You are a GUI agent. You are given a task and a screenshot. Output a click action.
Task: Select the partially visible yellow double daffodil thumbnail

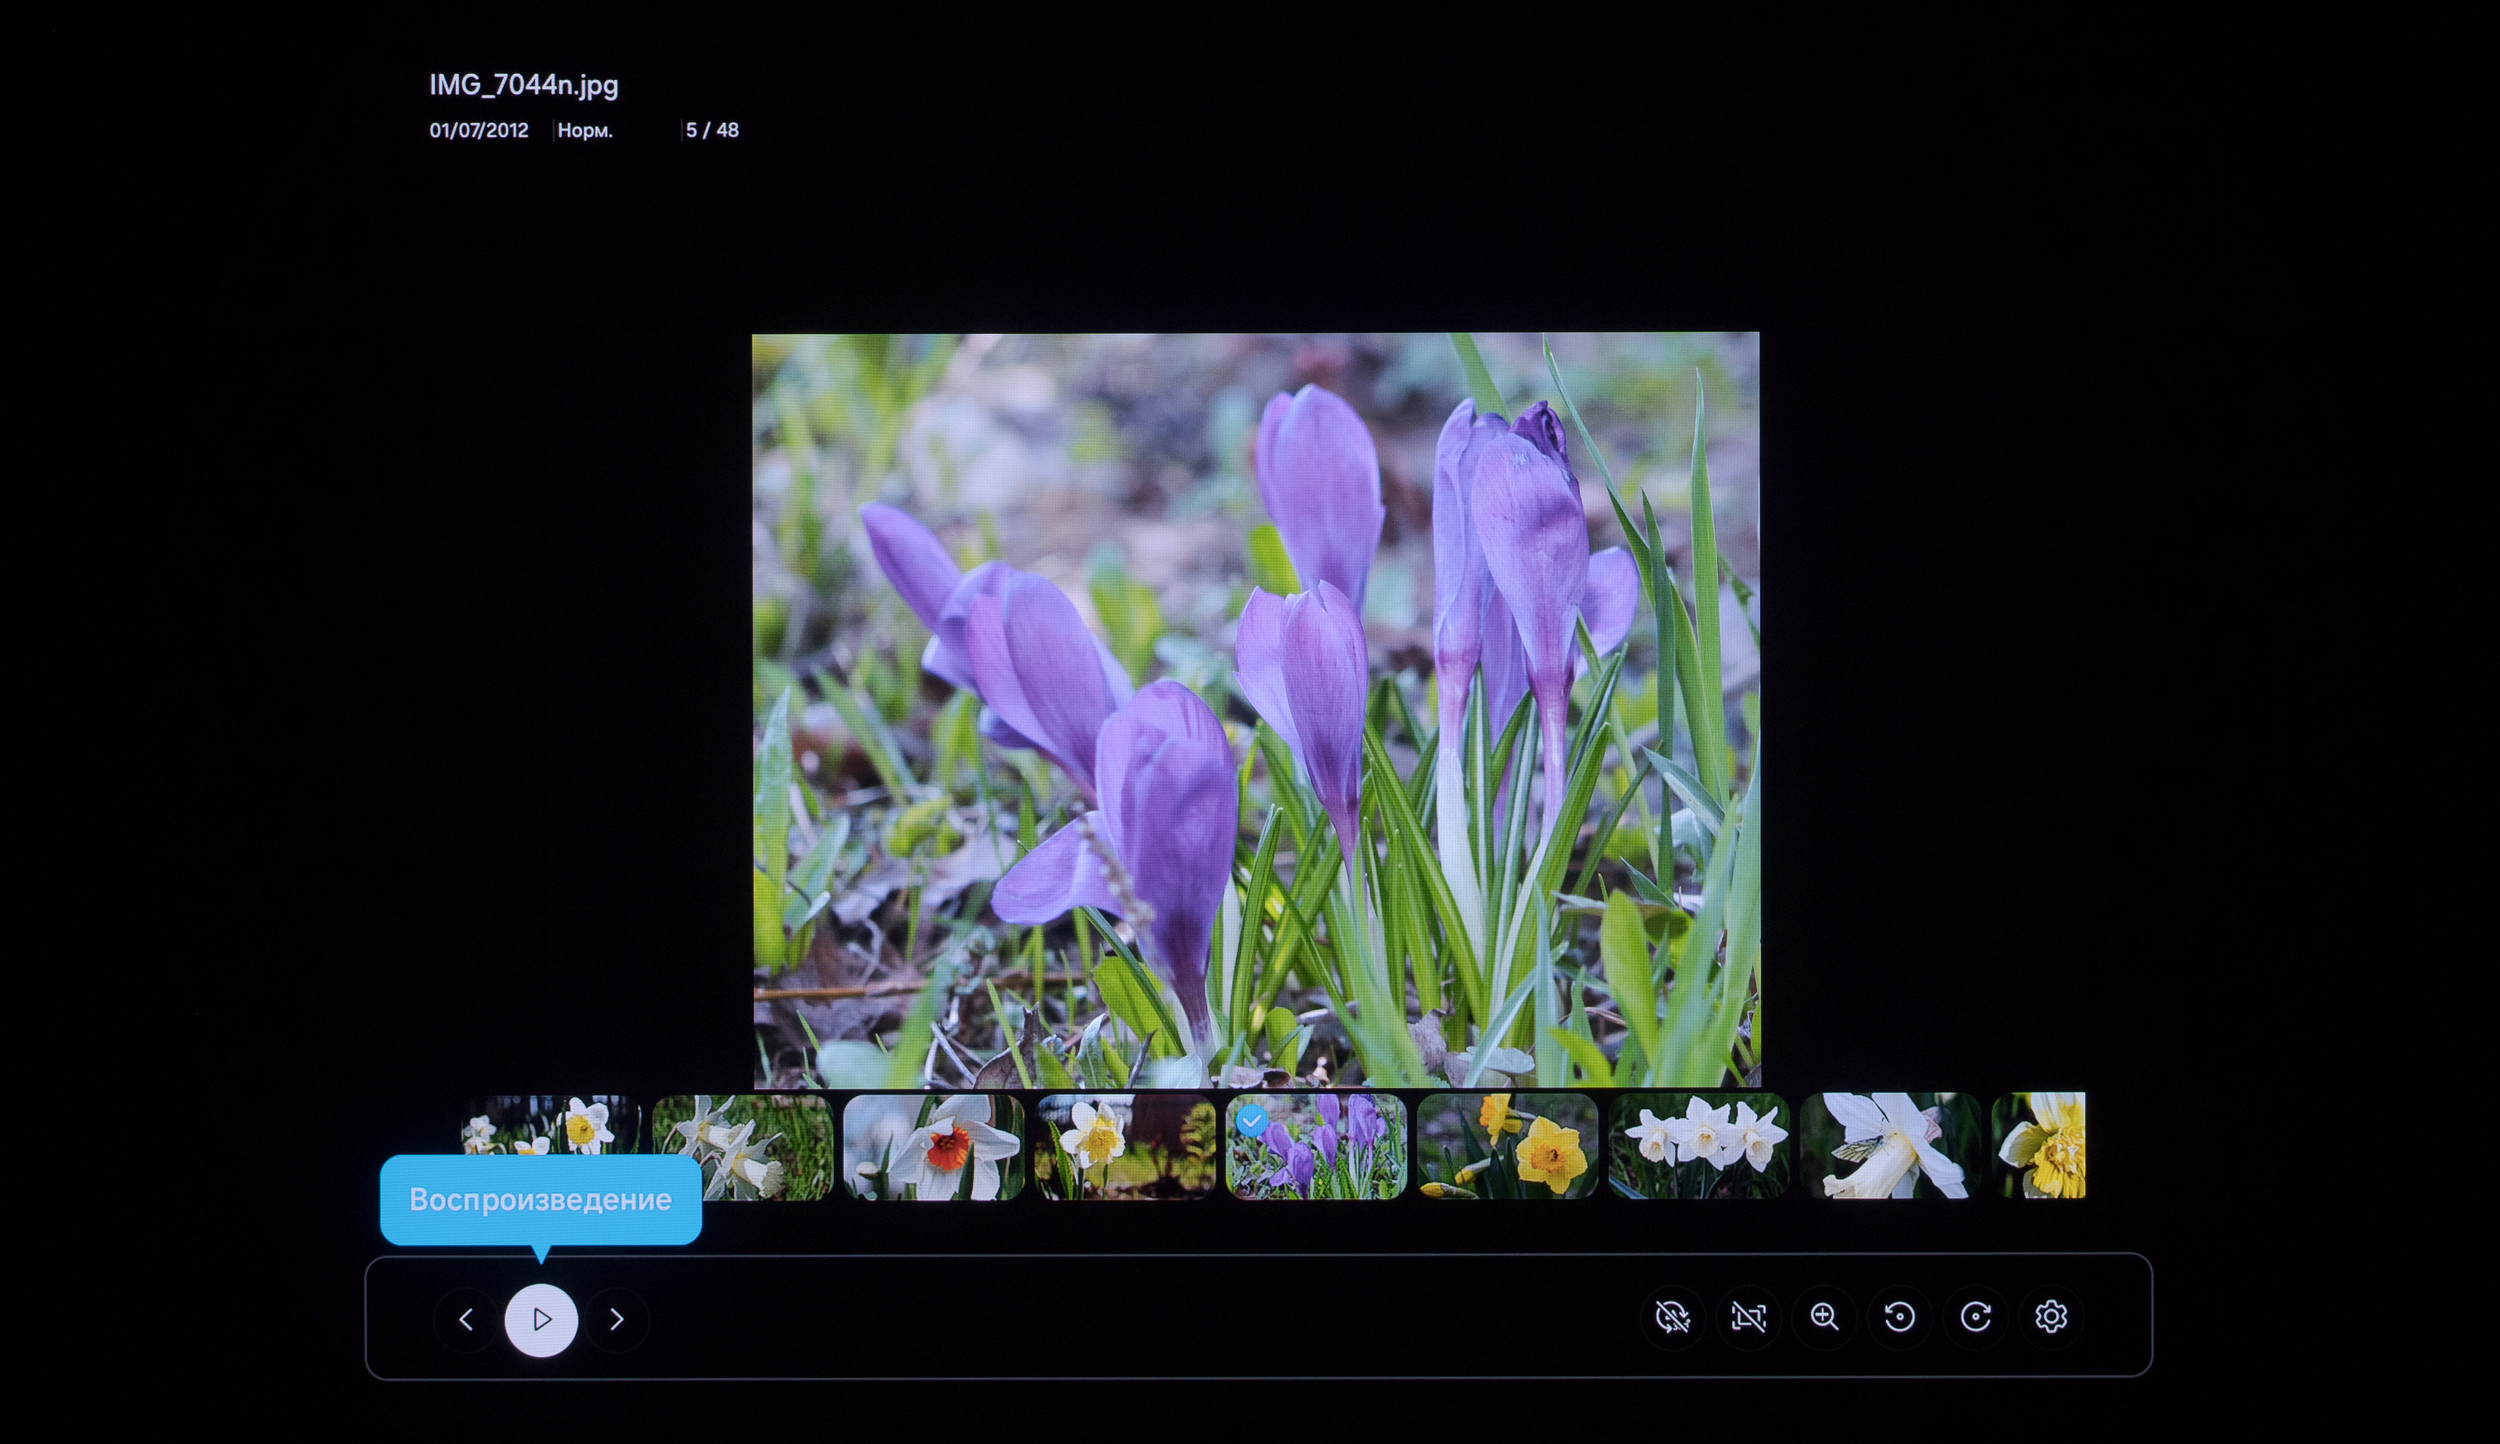[2040, 1147]
